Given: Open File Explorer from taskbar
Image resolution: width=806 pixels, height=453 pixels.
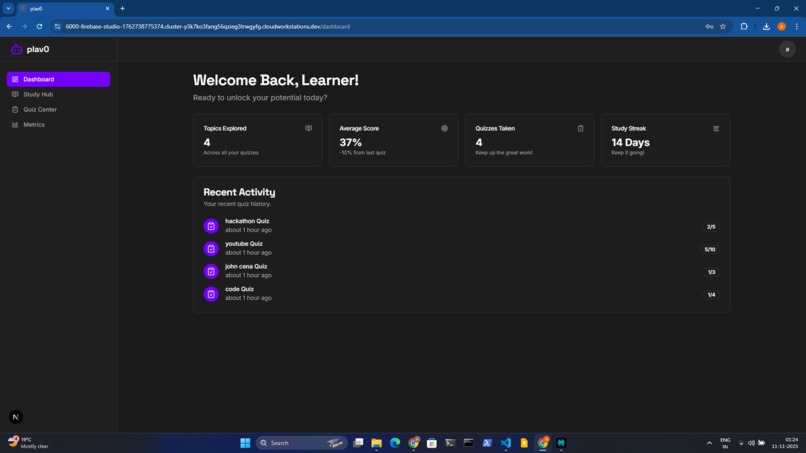Looking at the screenshot, I should click(x=376, y=443).
